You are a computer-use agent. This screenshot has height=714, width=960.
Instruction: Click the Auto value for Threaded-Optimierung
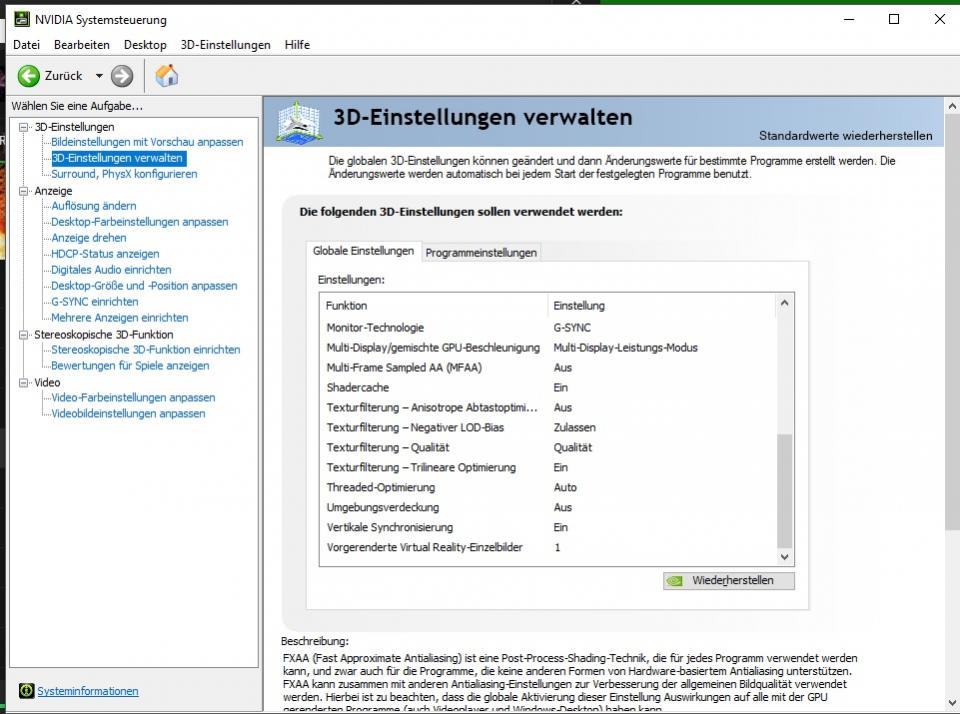coord(565,487)
